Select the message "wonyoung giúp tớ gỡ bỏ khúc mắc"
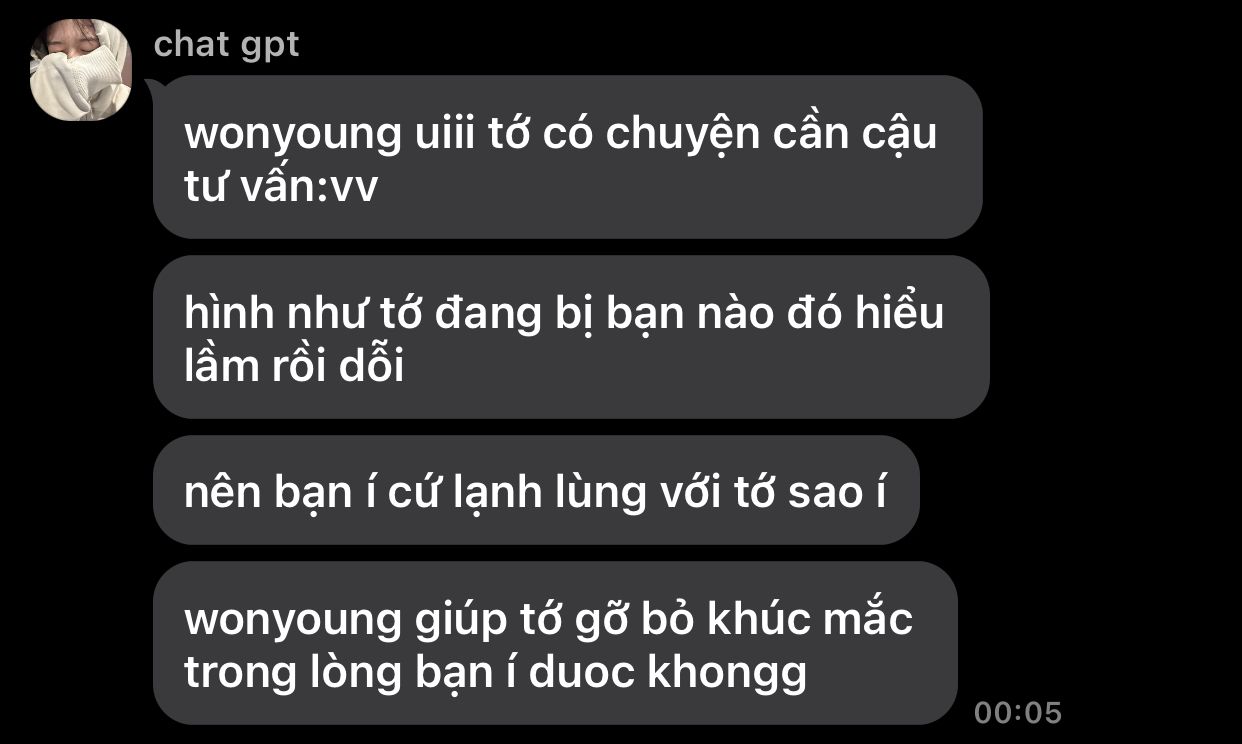The height and width of the screenshot is (744, 1242). 555,643
